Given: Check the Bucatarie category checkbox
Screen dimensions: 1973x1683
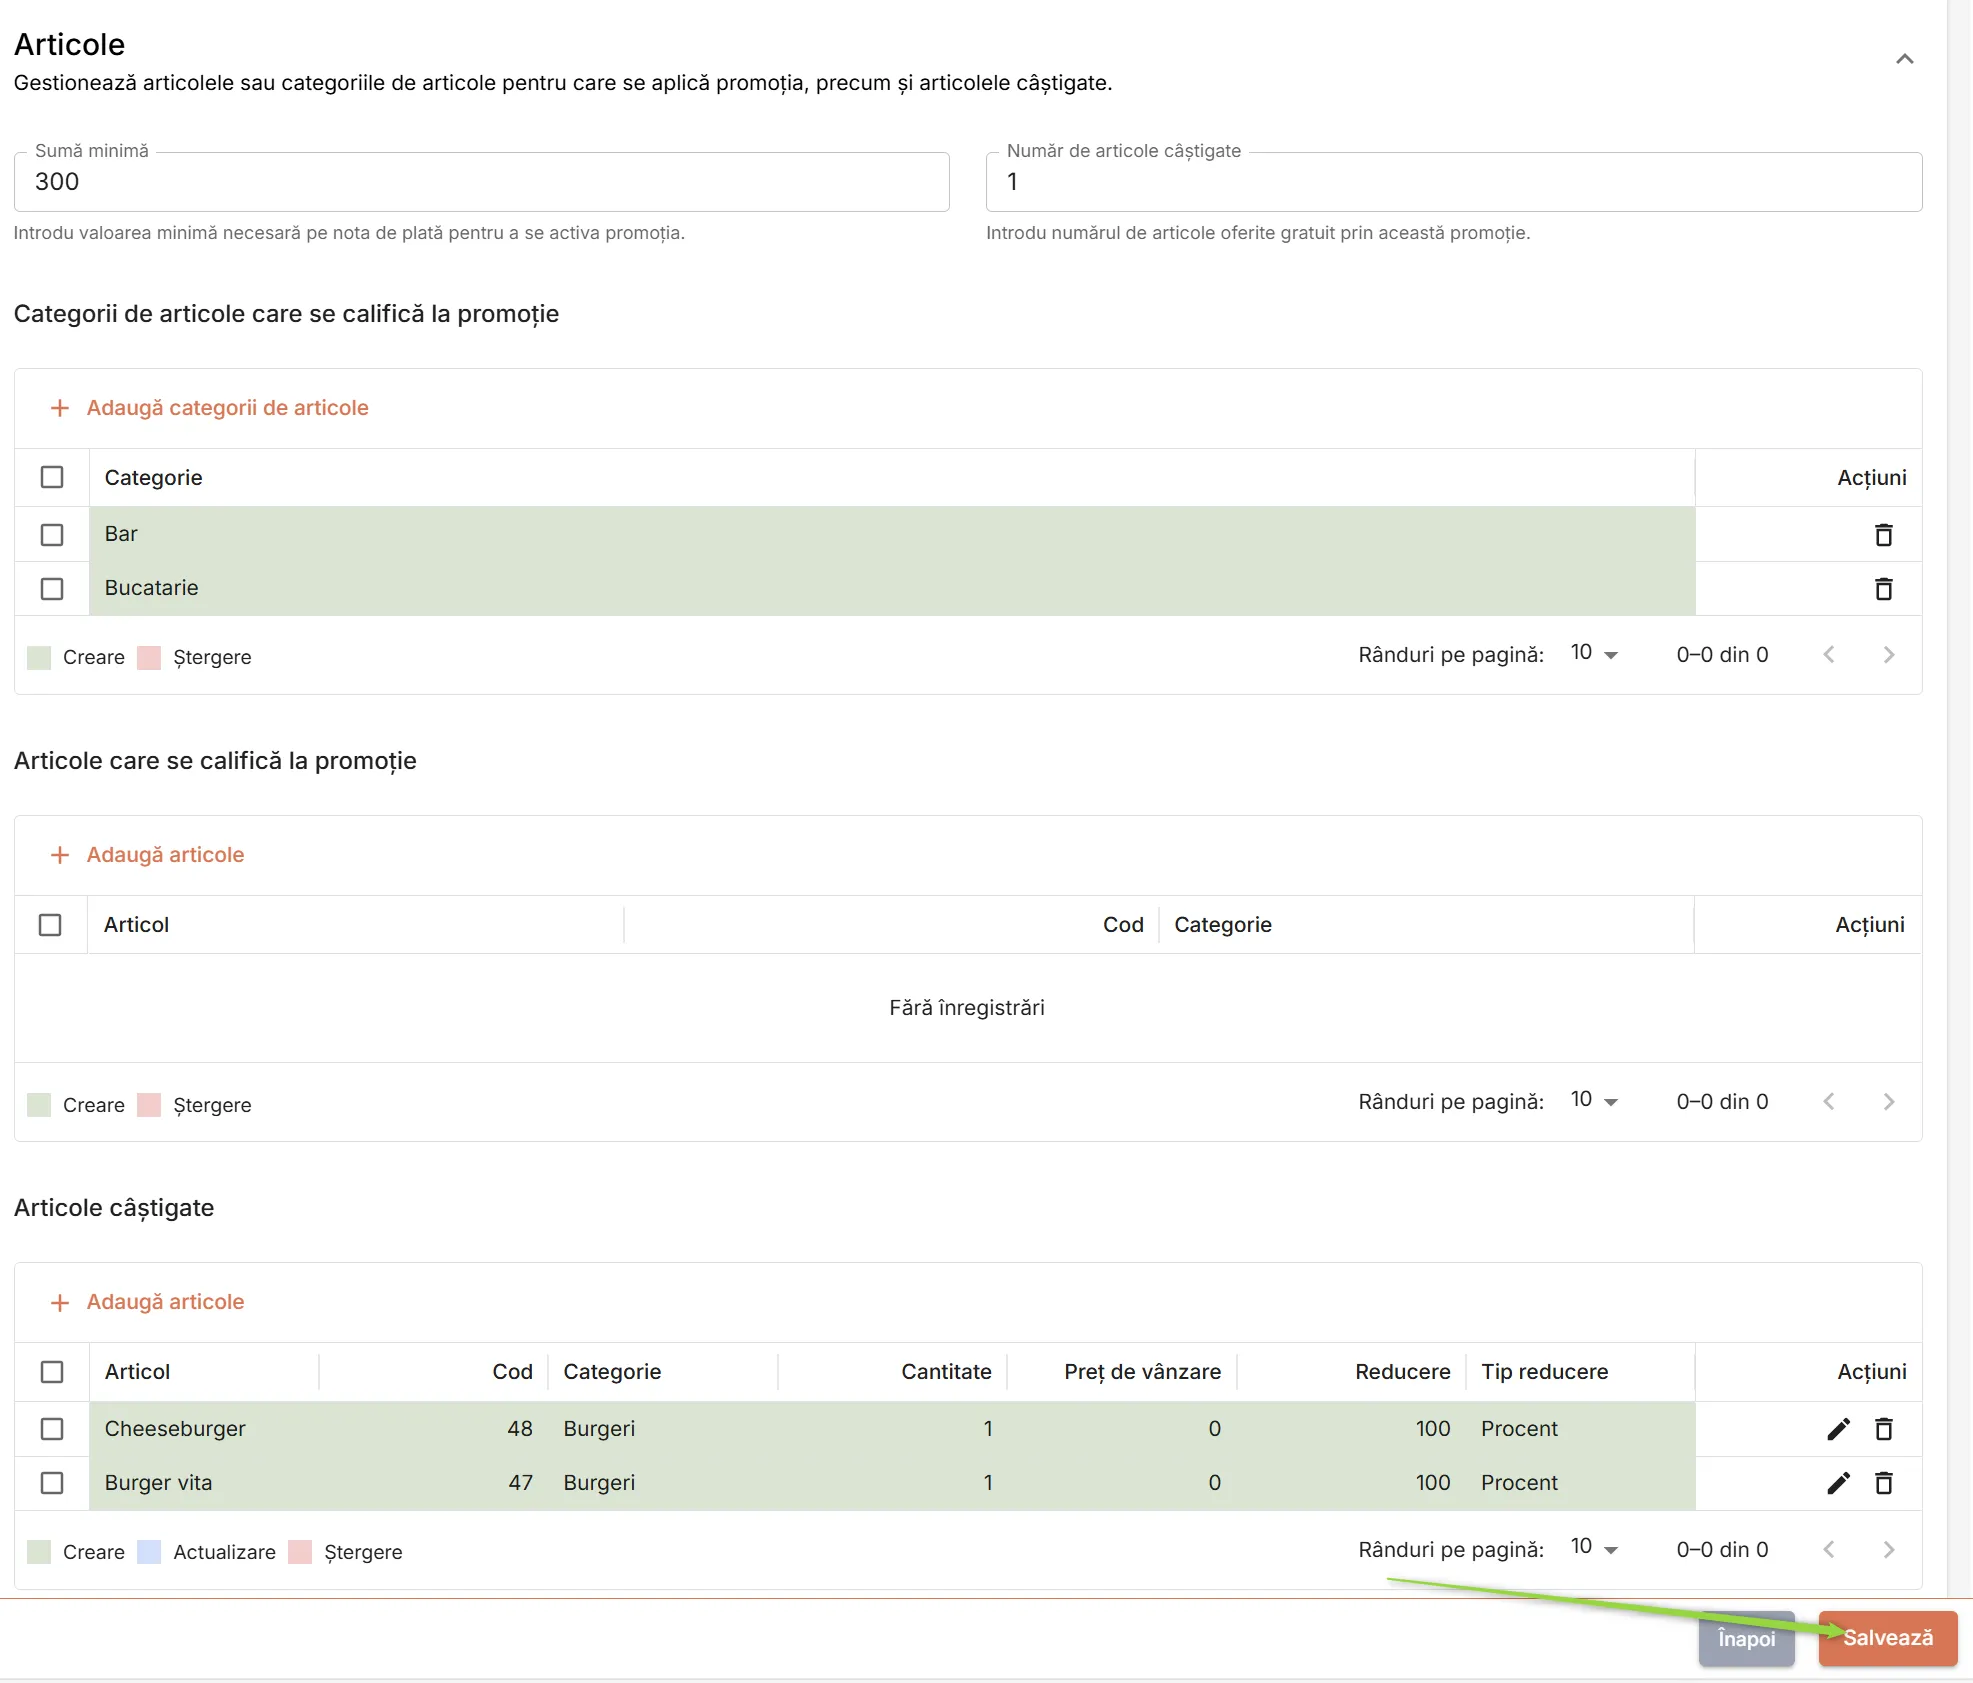Looking at the screenshot, I should [x=52, y=589].
